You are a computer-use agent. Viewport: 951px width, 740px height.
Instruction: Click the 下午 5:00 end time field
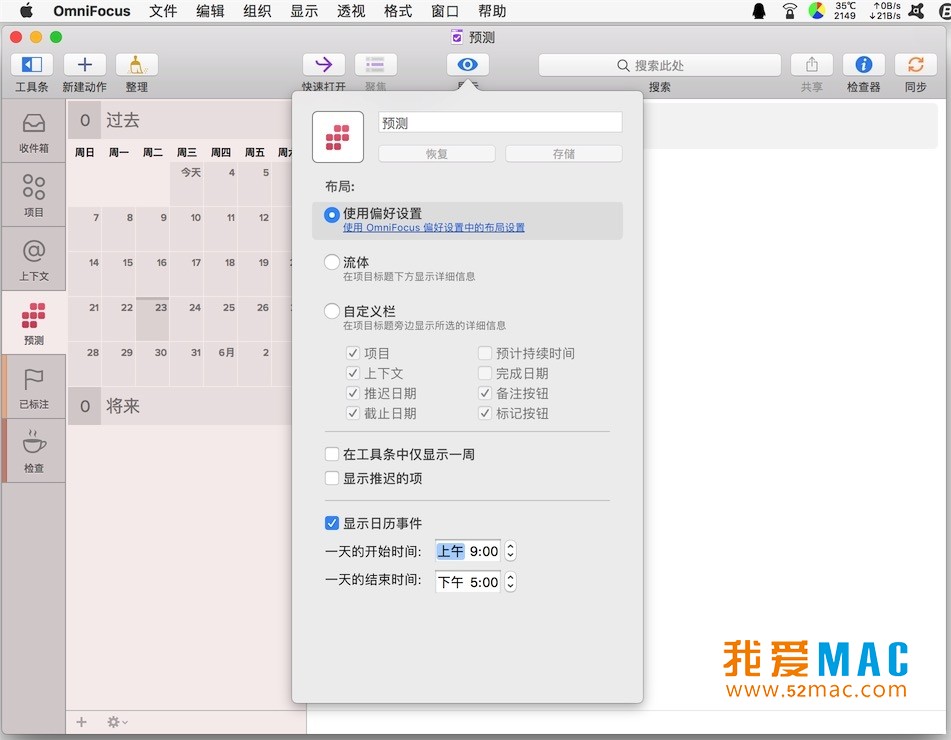click(x=468, y=582)
